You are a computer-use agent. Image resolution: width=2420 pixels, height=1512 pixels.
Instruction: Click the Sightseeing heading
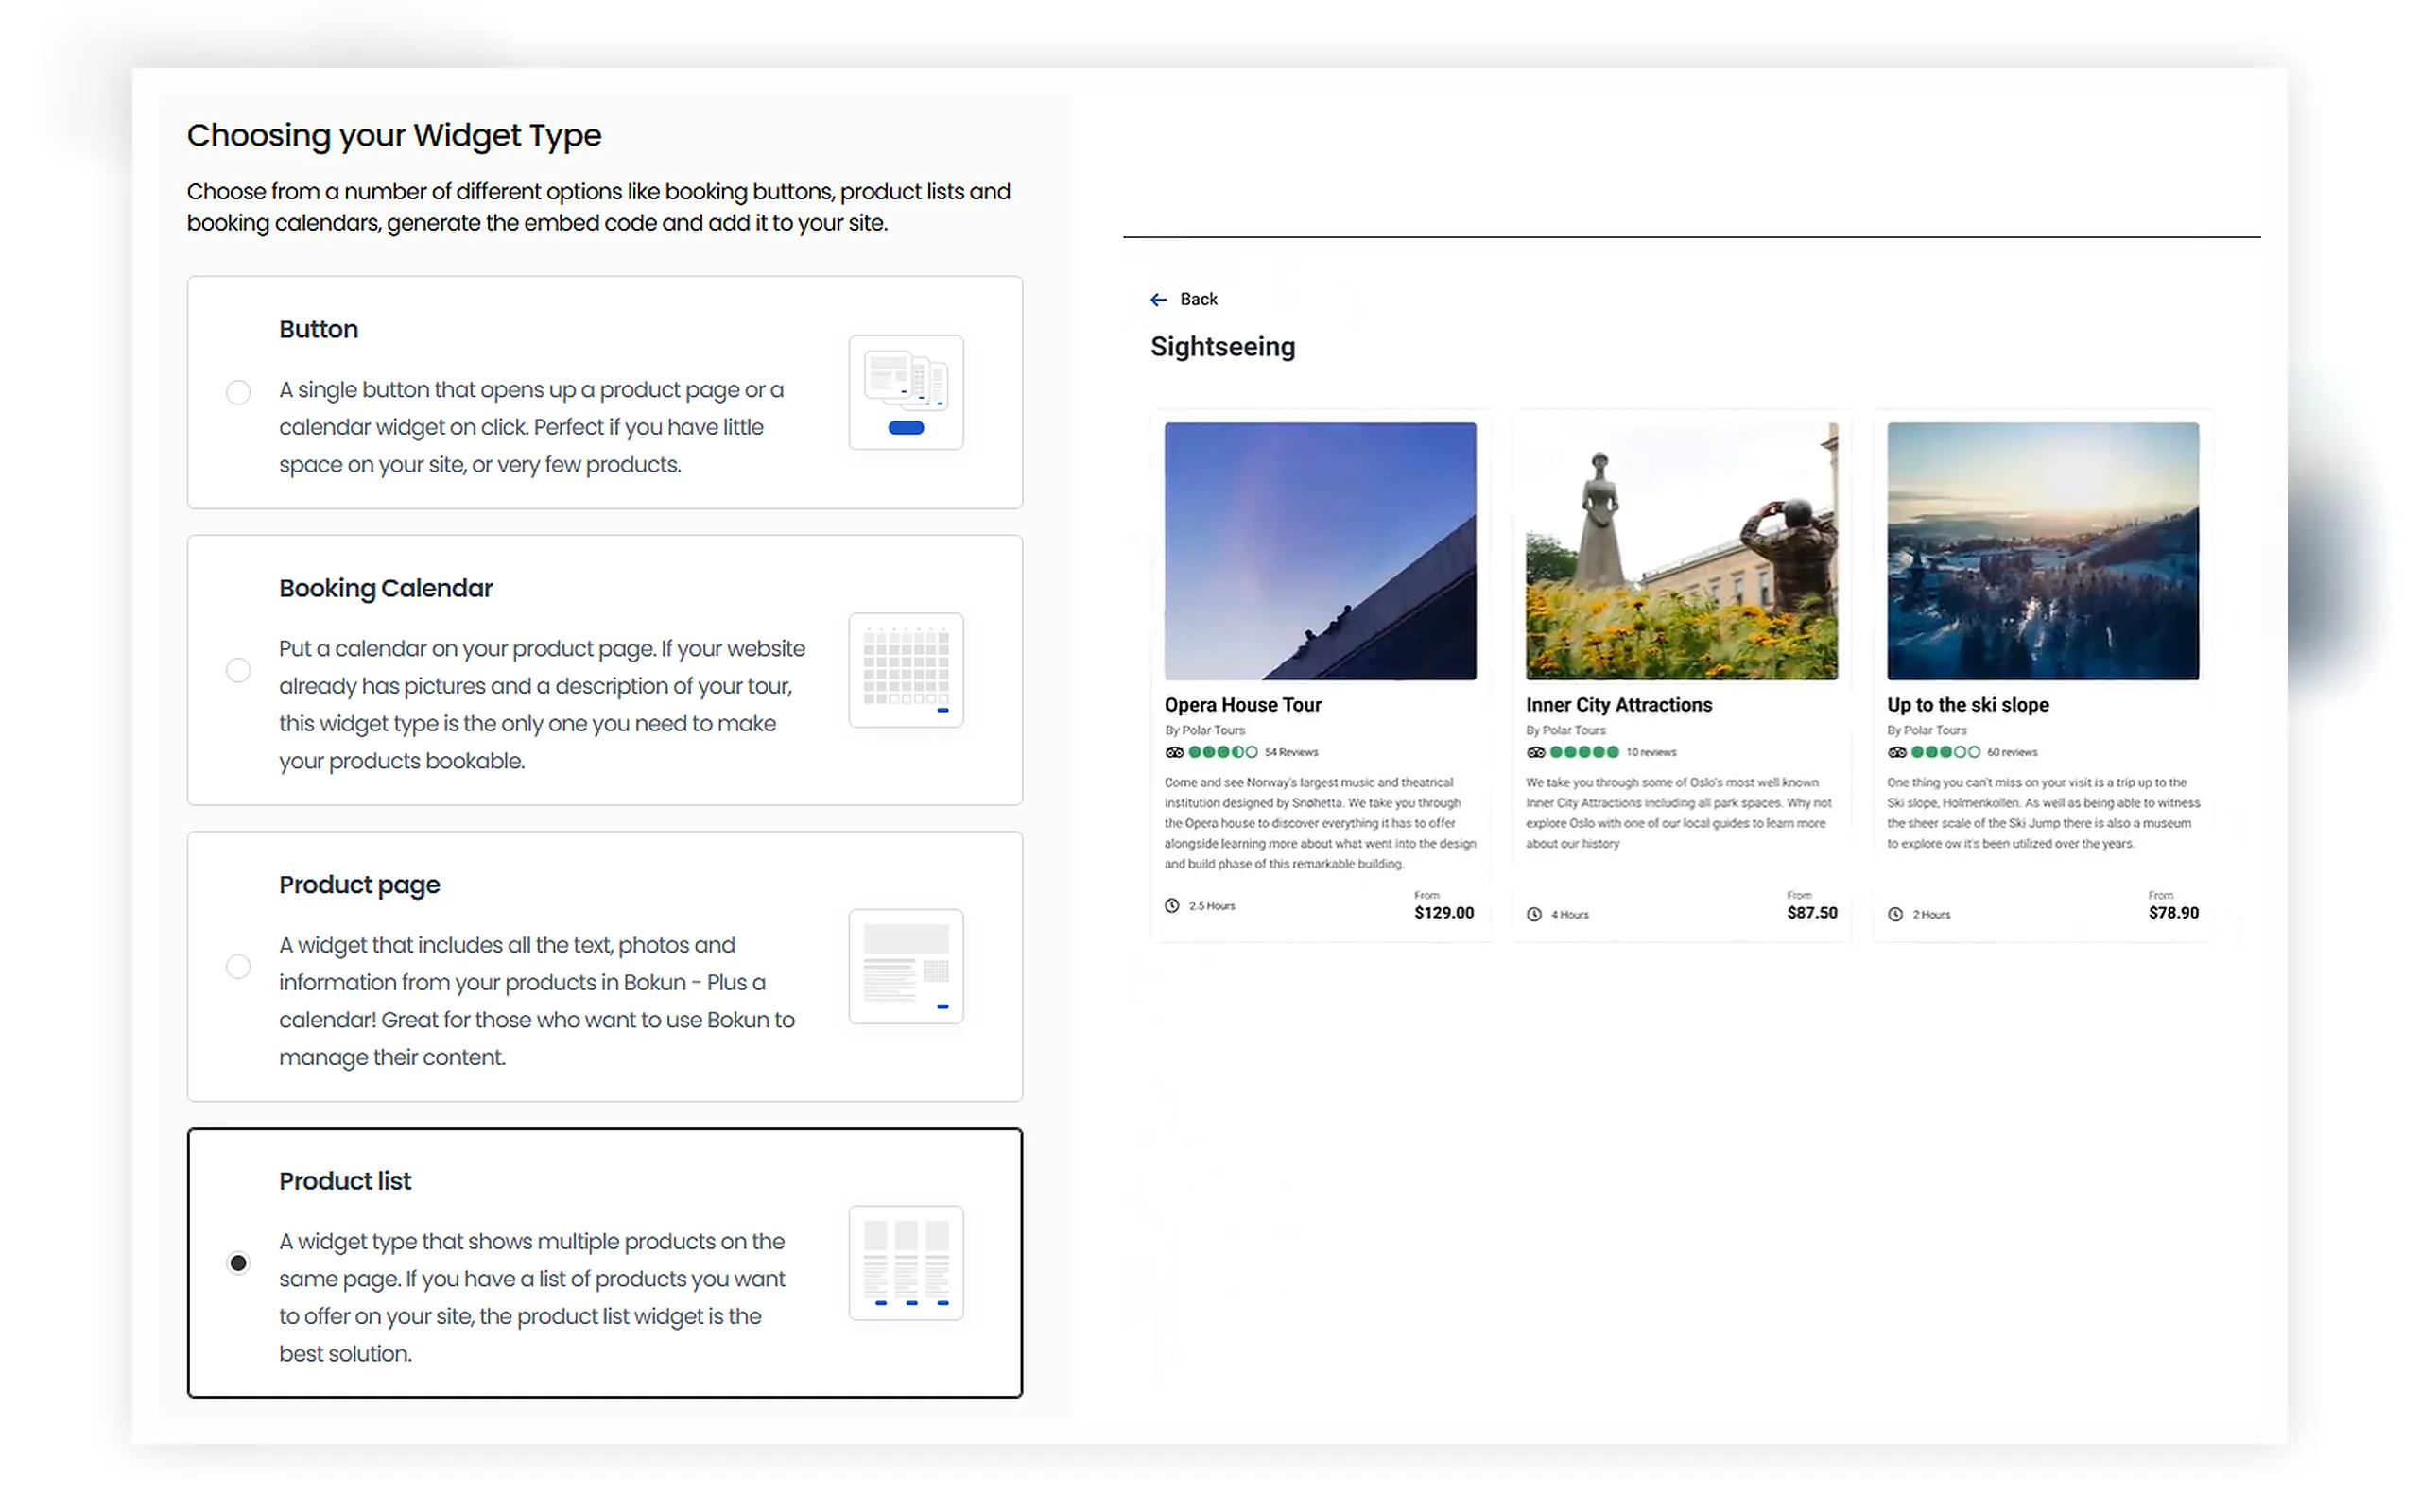tap(1222, 347)
